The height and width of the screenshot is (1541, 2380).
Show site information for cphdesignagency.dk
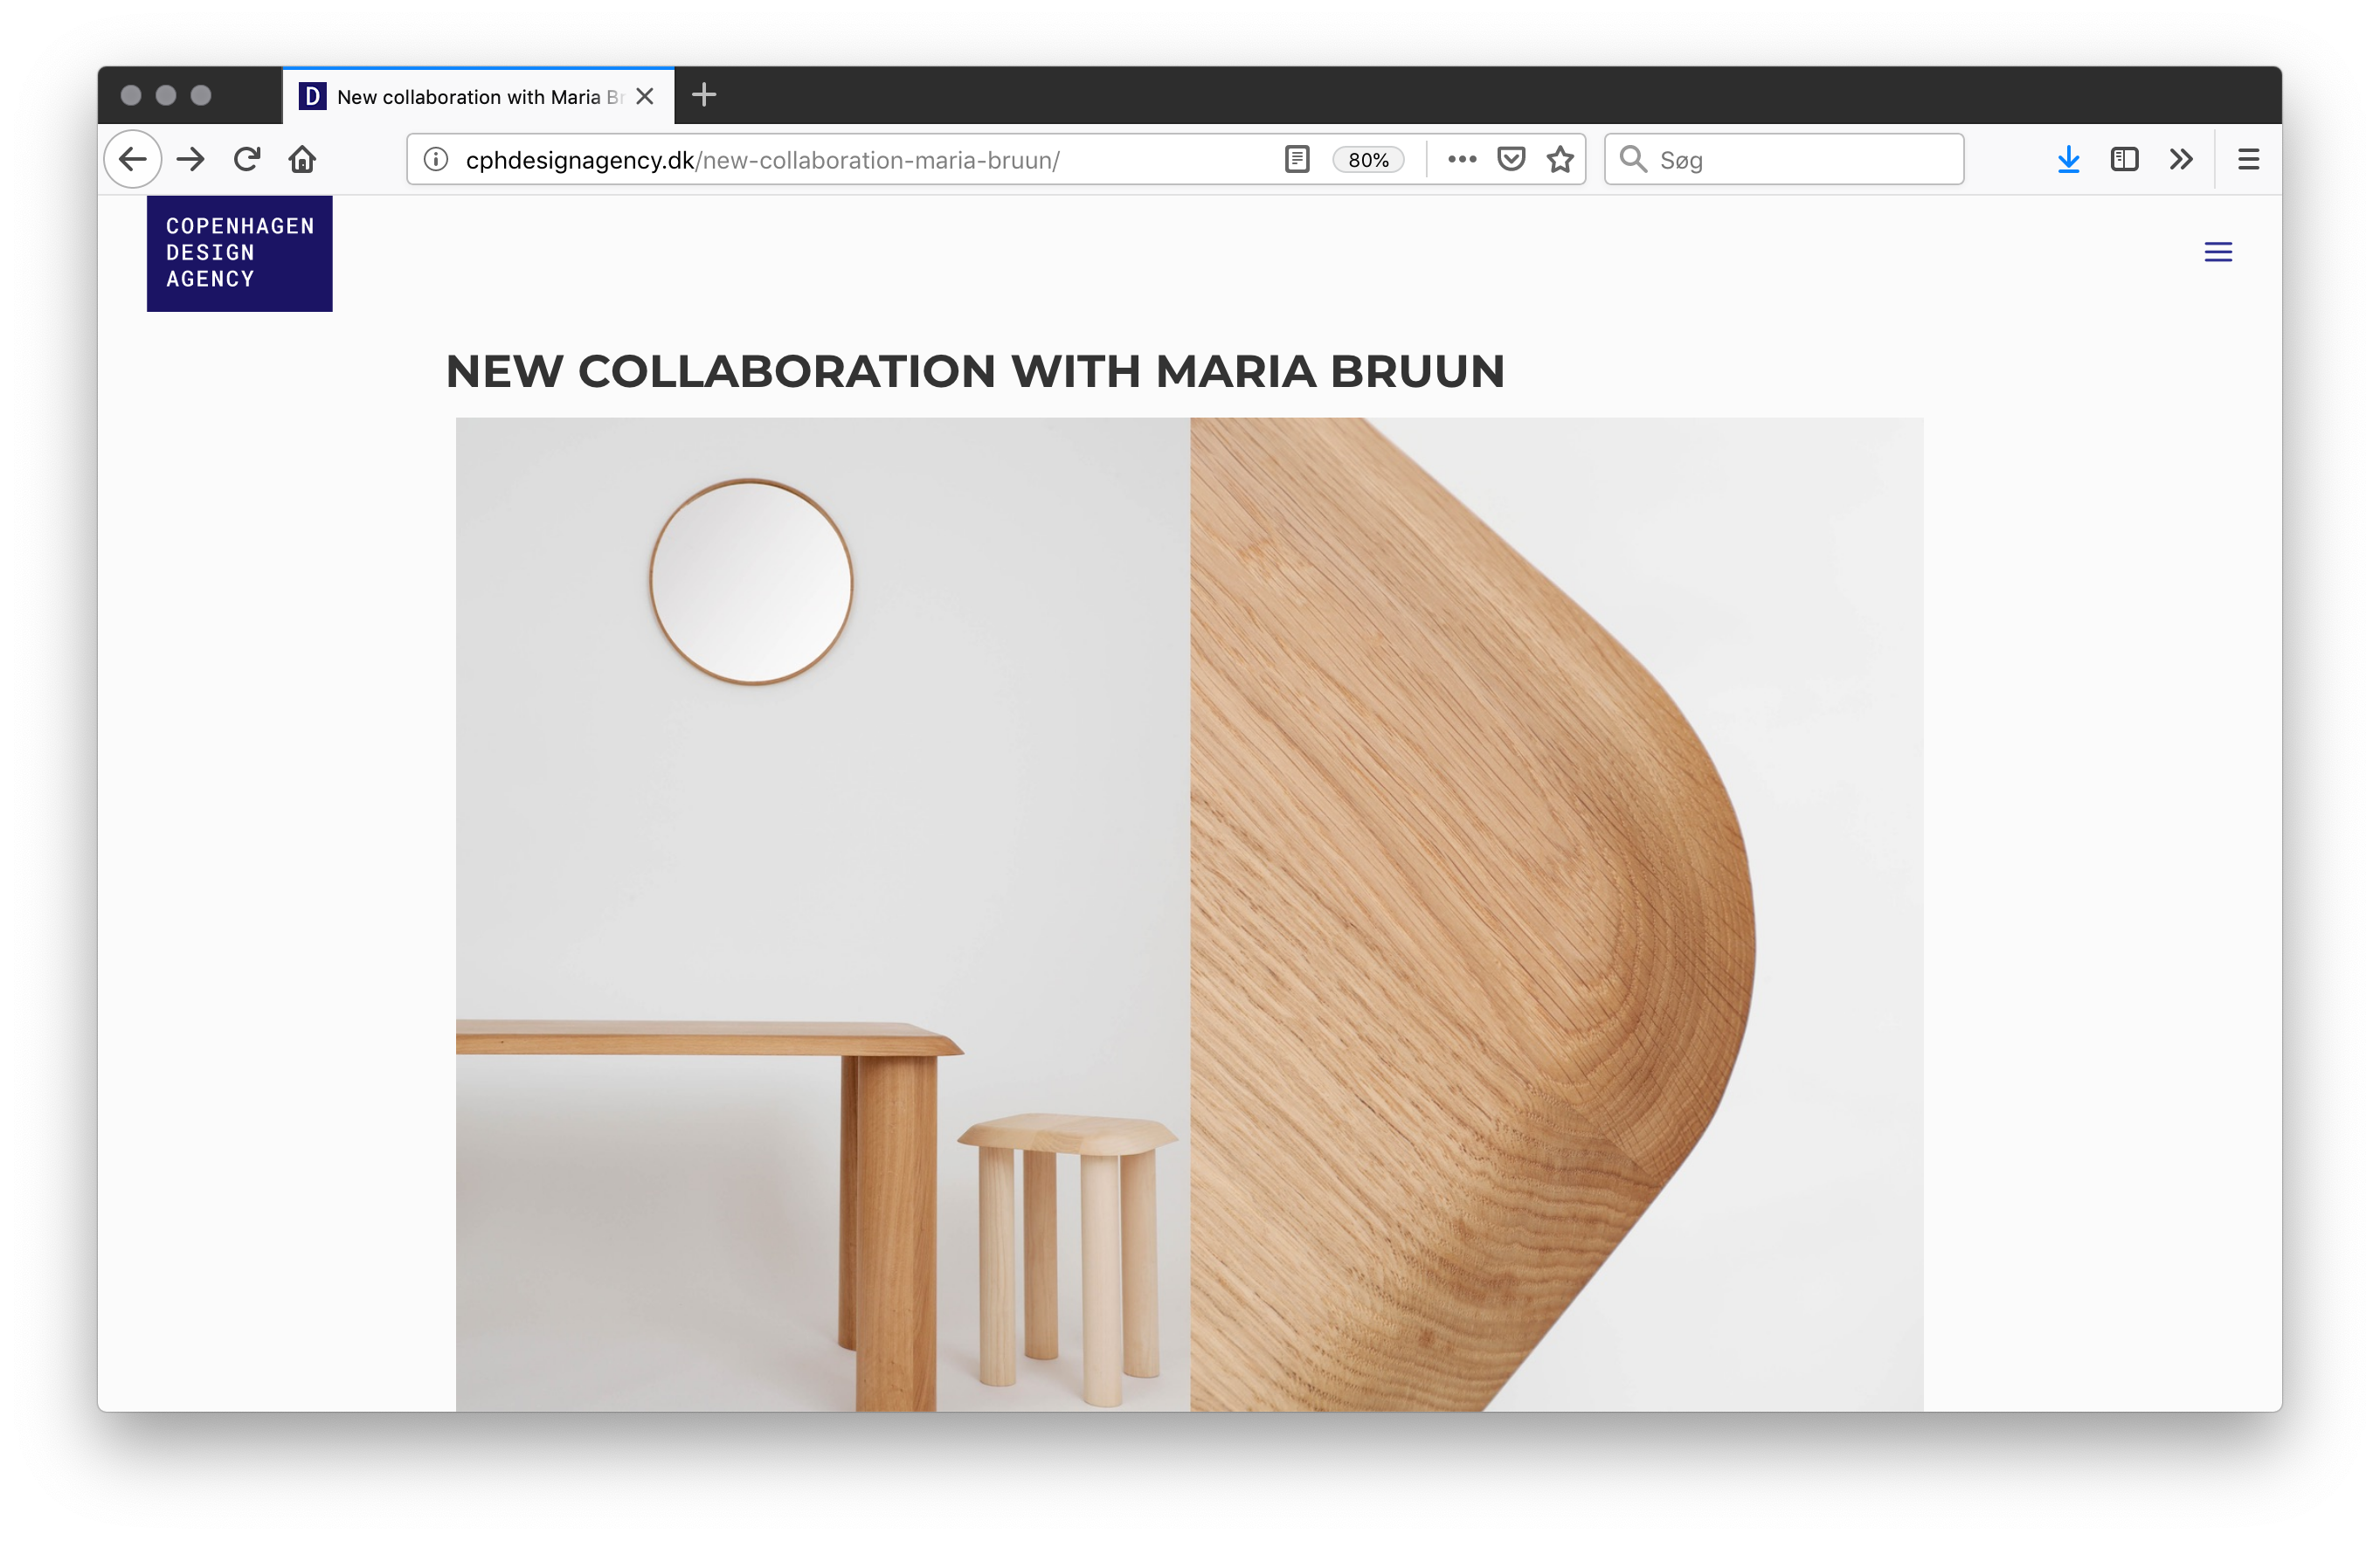(x=436, y=160)
